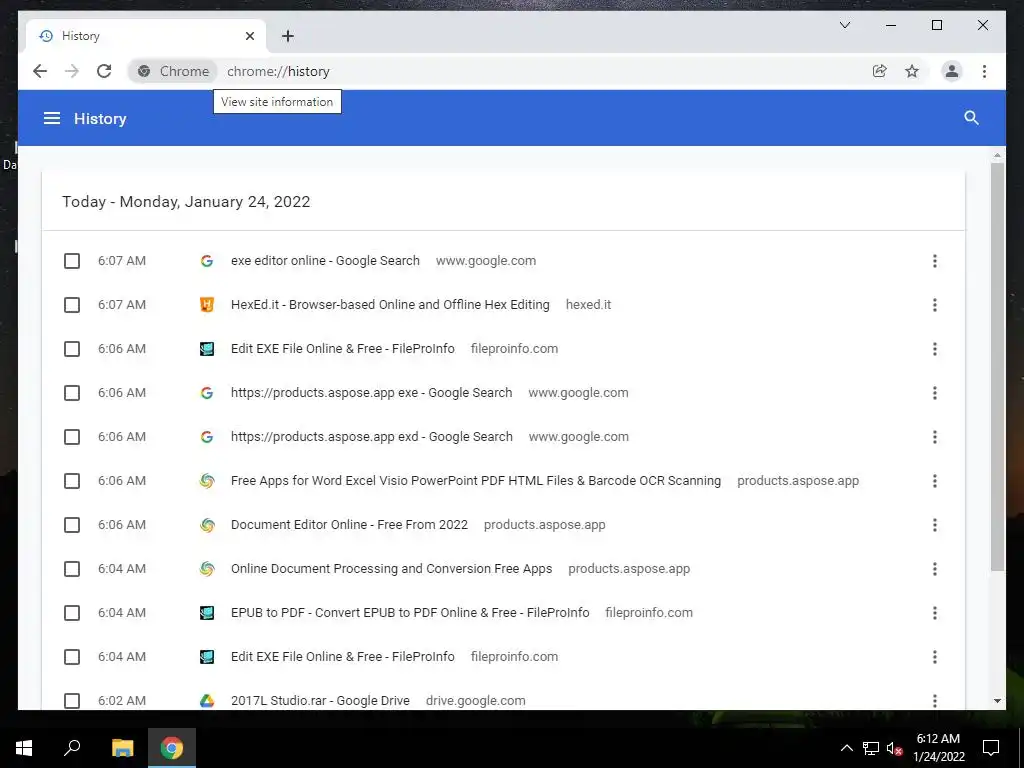Viewport: 1024px width, 768px height.
Task: Check the EPUB to PDF entry checkbox
Action: coord(72,613)
